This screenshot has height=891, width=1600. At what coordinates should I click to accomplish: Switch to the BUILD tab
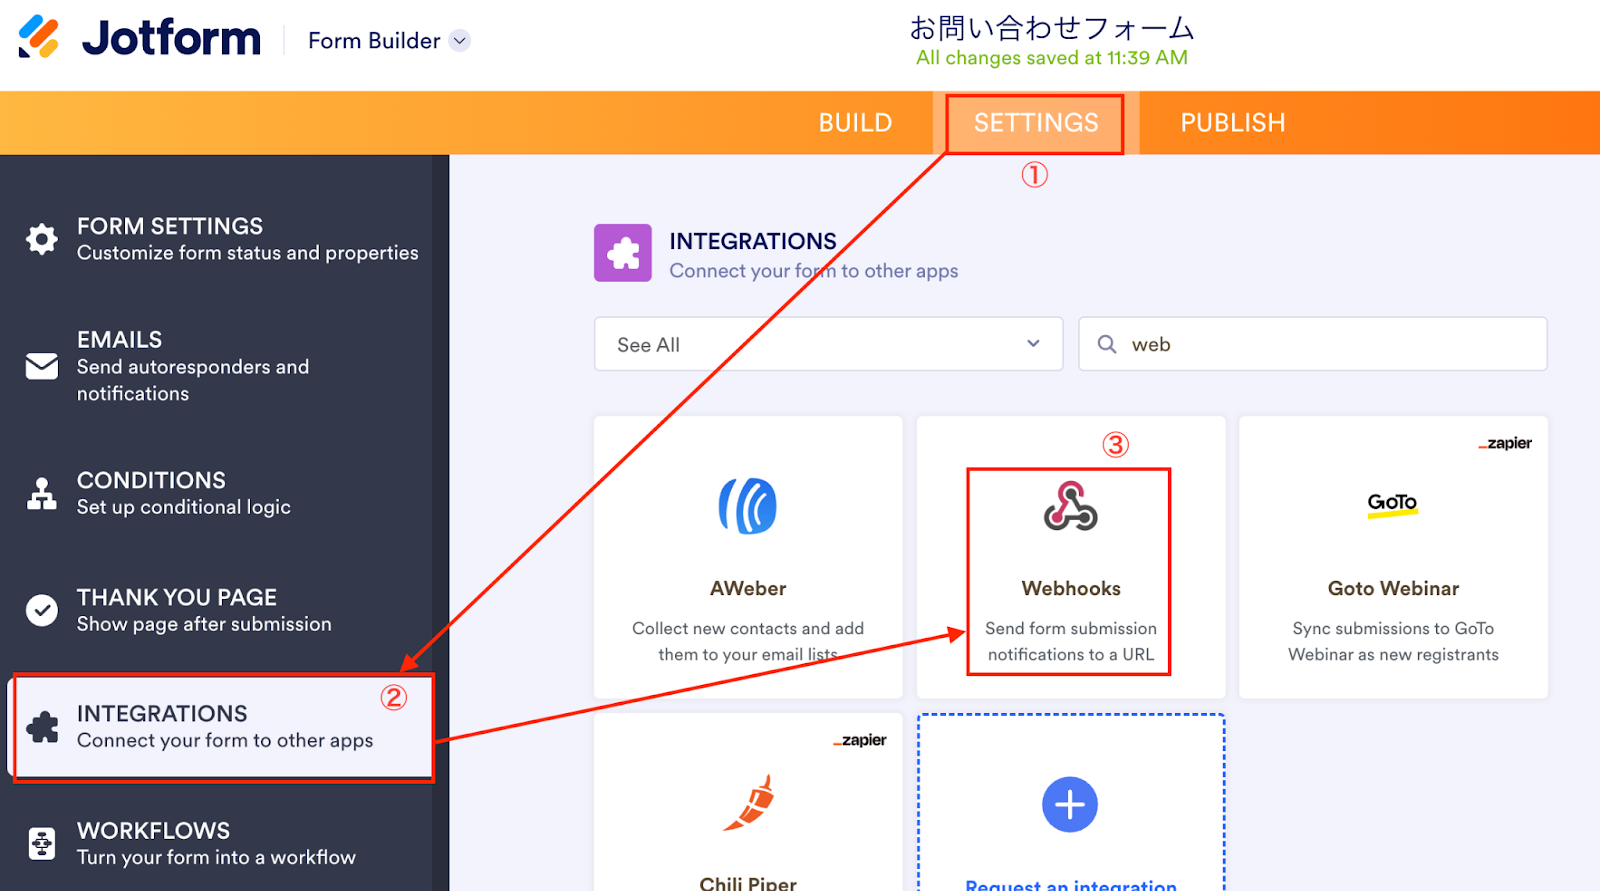click(x=855, y=123)
